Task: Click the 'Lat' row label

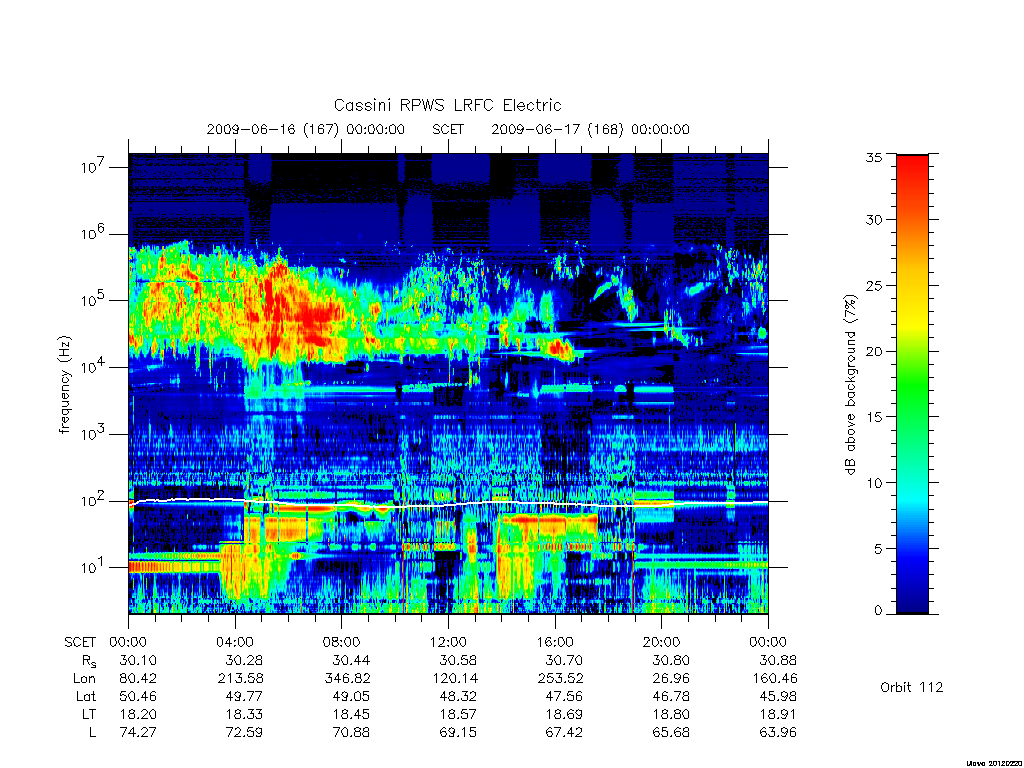Action: 86,697
